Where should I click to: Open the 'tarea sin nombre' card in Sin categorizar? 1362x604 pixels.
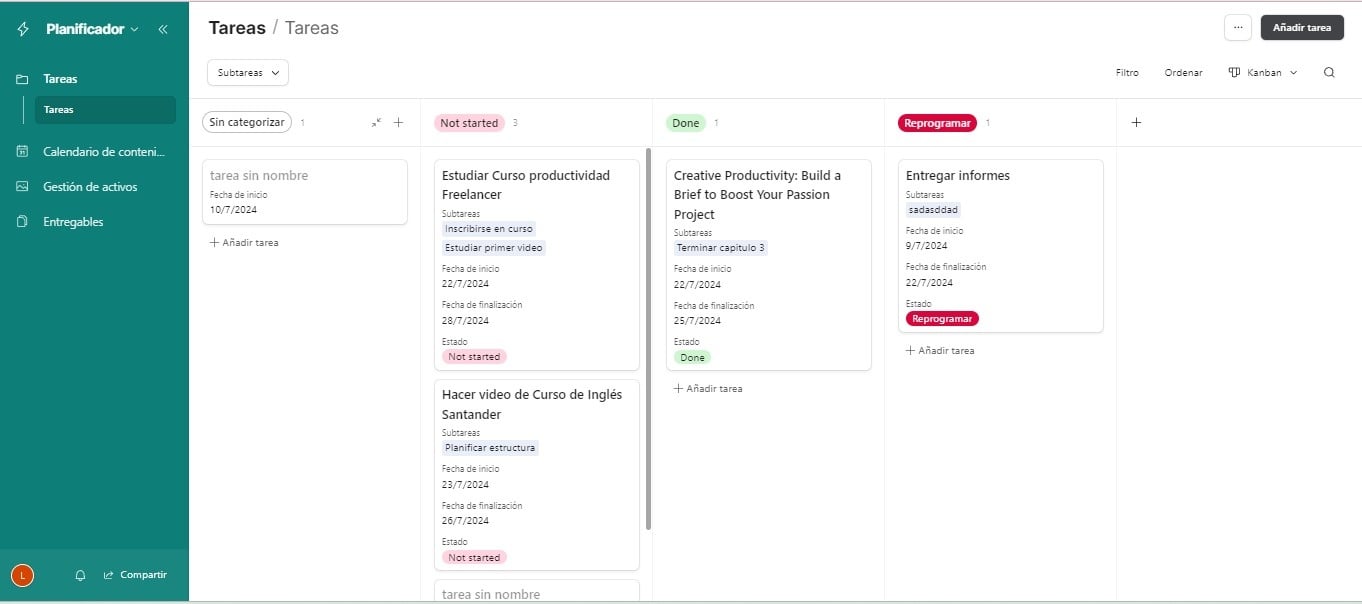(305, 192)
